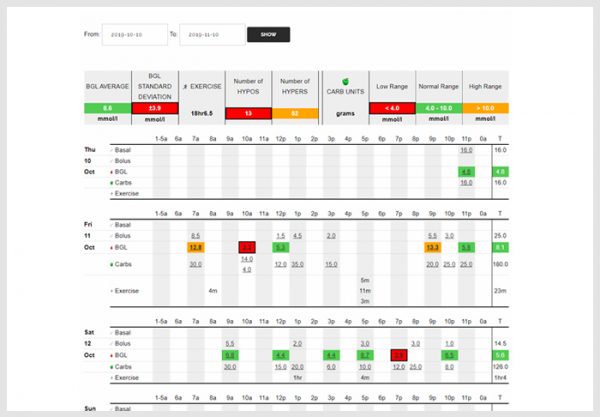Open Saturday's 1p Carbs entry 20.0

click(x=297, y=367)
